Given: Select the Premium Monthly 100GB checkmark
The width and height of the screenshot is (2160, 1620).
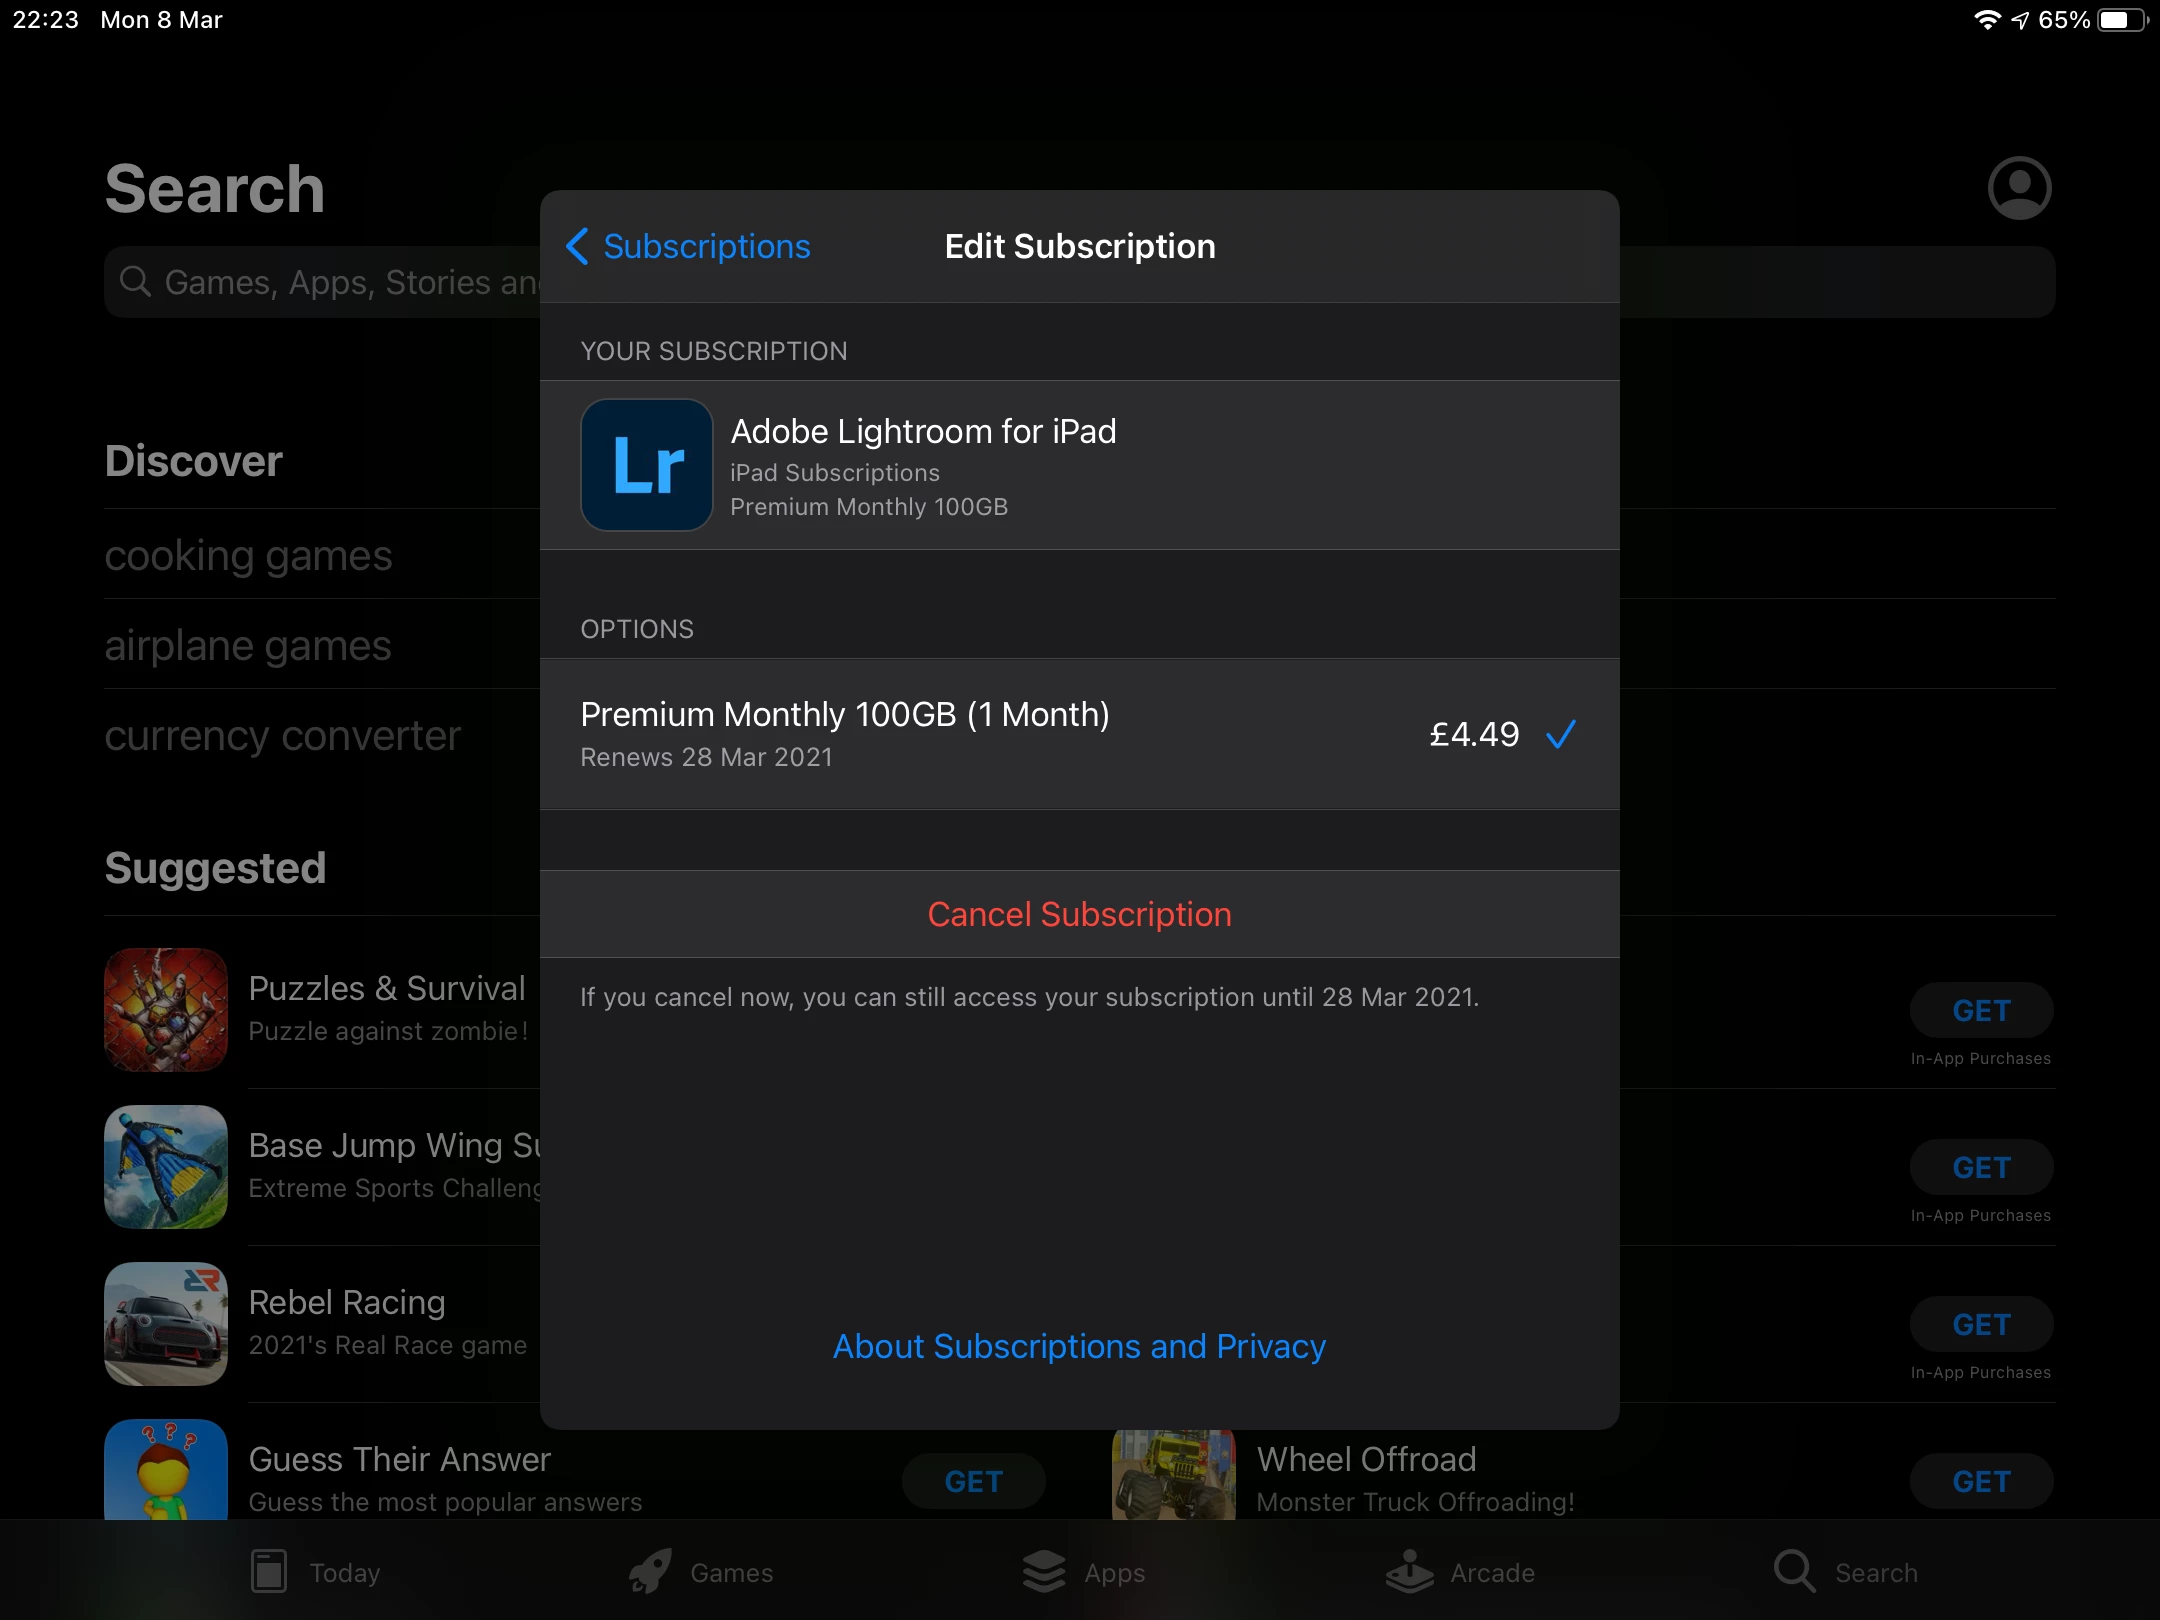Looking at the screenshot, I should (1561, 735).
